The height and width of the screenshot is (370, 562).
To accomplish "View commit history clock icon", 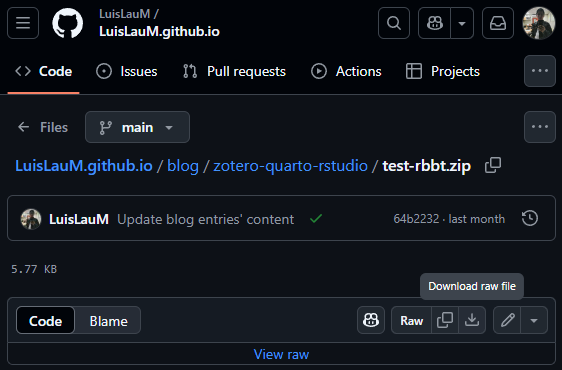I will [530, 218].
